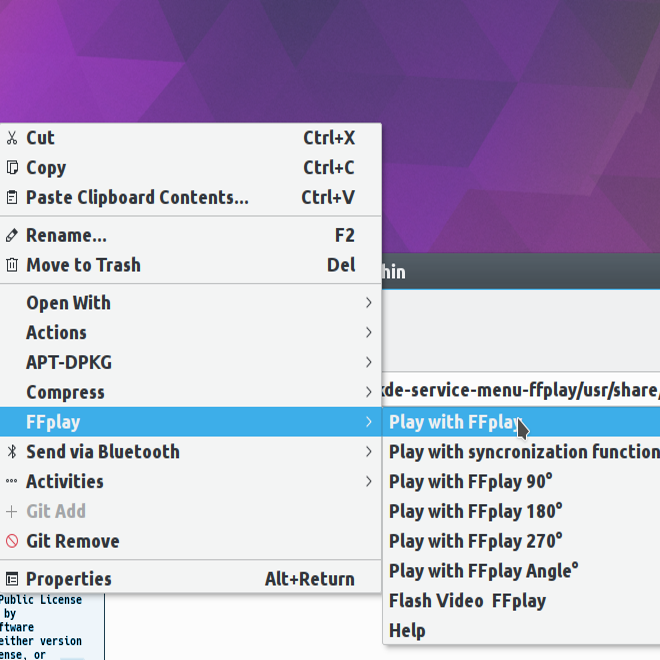660x660 pixels.
Task: Click the red Git Remove icon
Action: coord(12,541)
